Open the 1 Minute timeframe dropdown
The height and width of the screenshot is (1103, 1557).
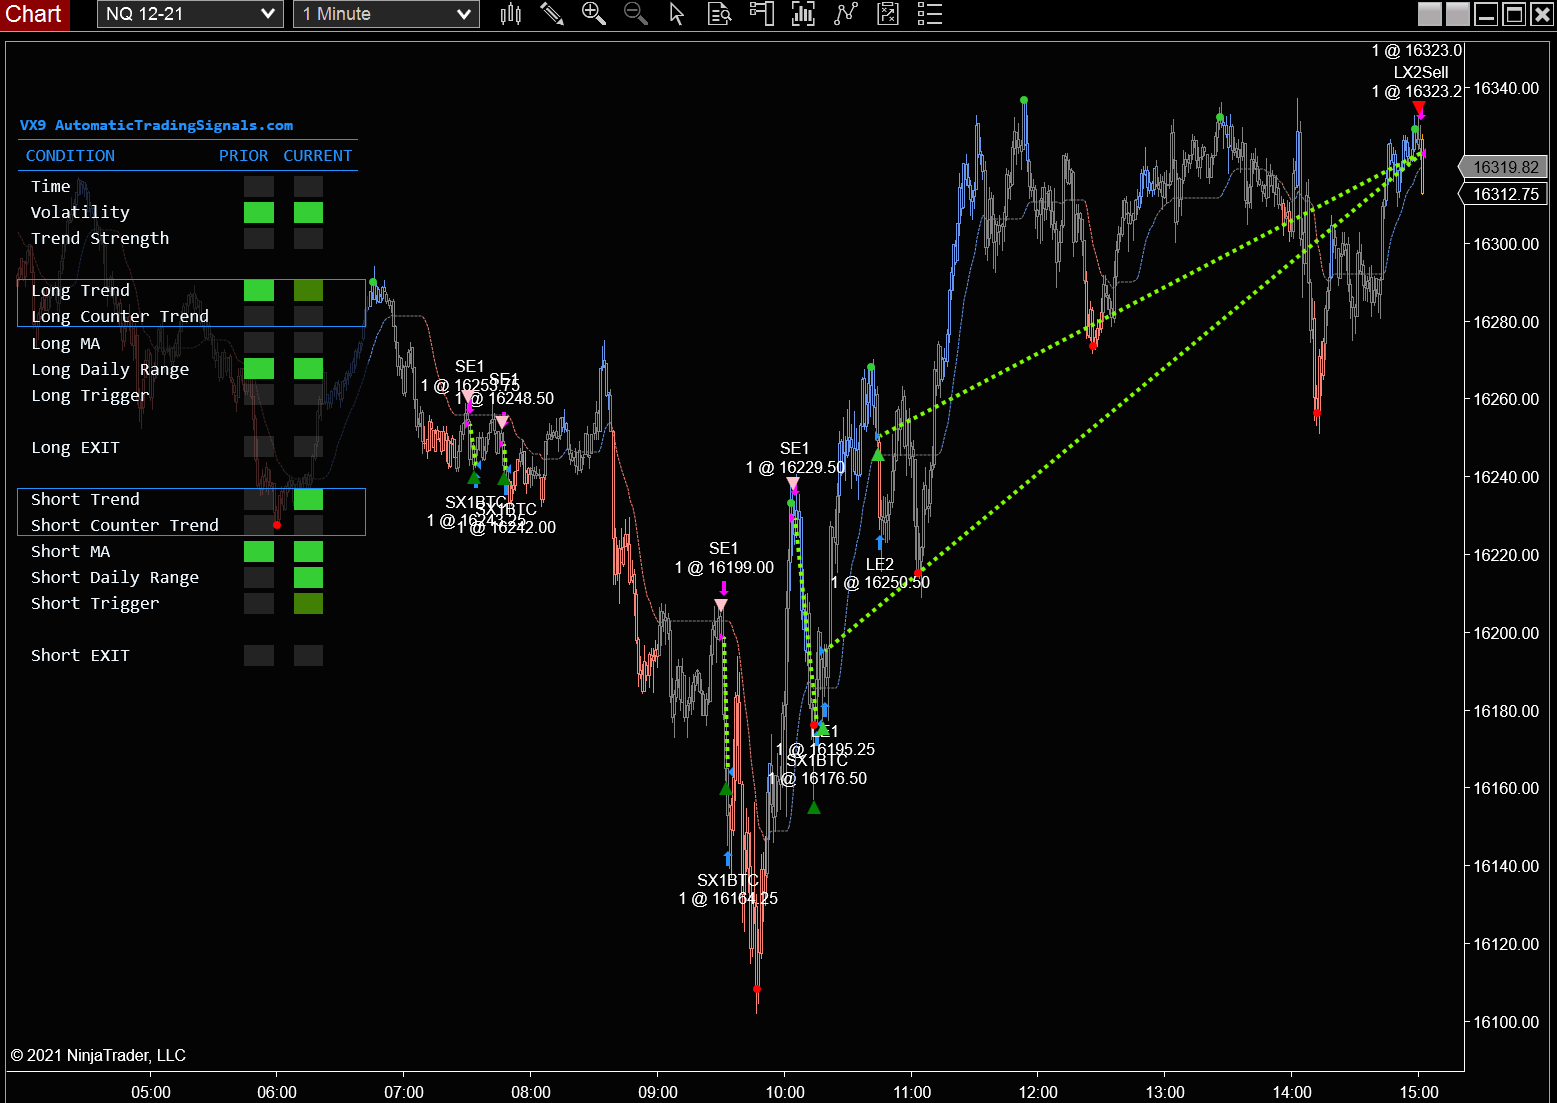pyautogui.click(x=386, y=14)
